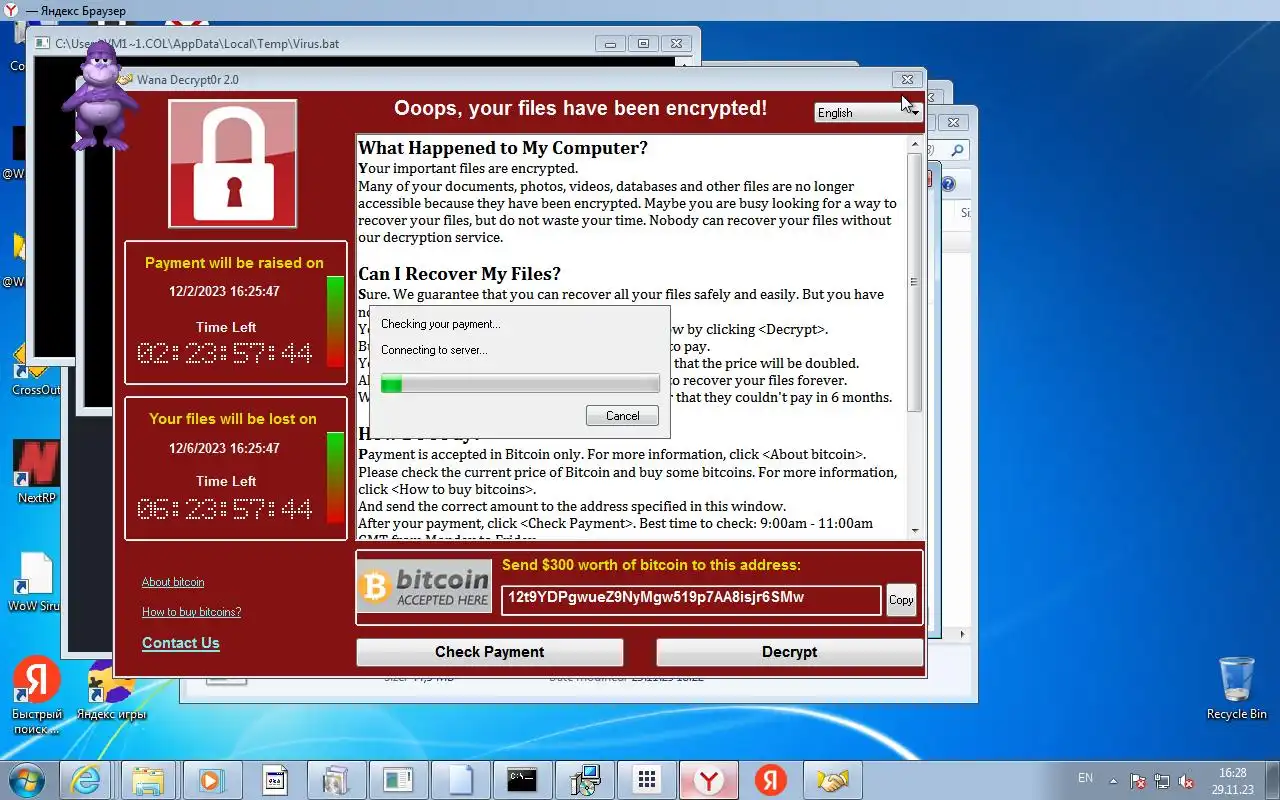Viewport: 1280px width, 800px height.
Task: Click the 12/6/2023 16:25:47 date
Action: point(224,448)
